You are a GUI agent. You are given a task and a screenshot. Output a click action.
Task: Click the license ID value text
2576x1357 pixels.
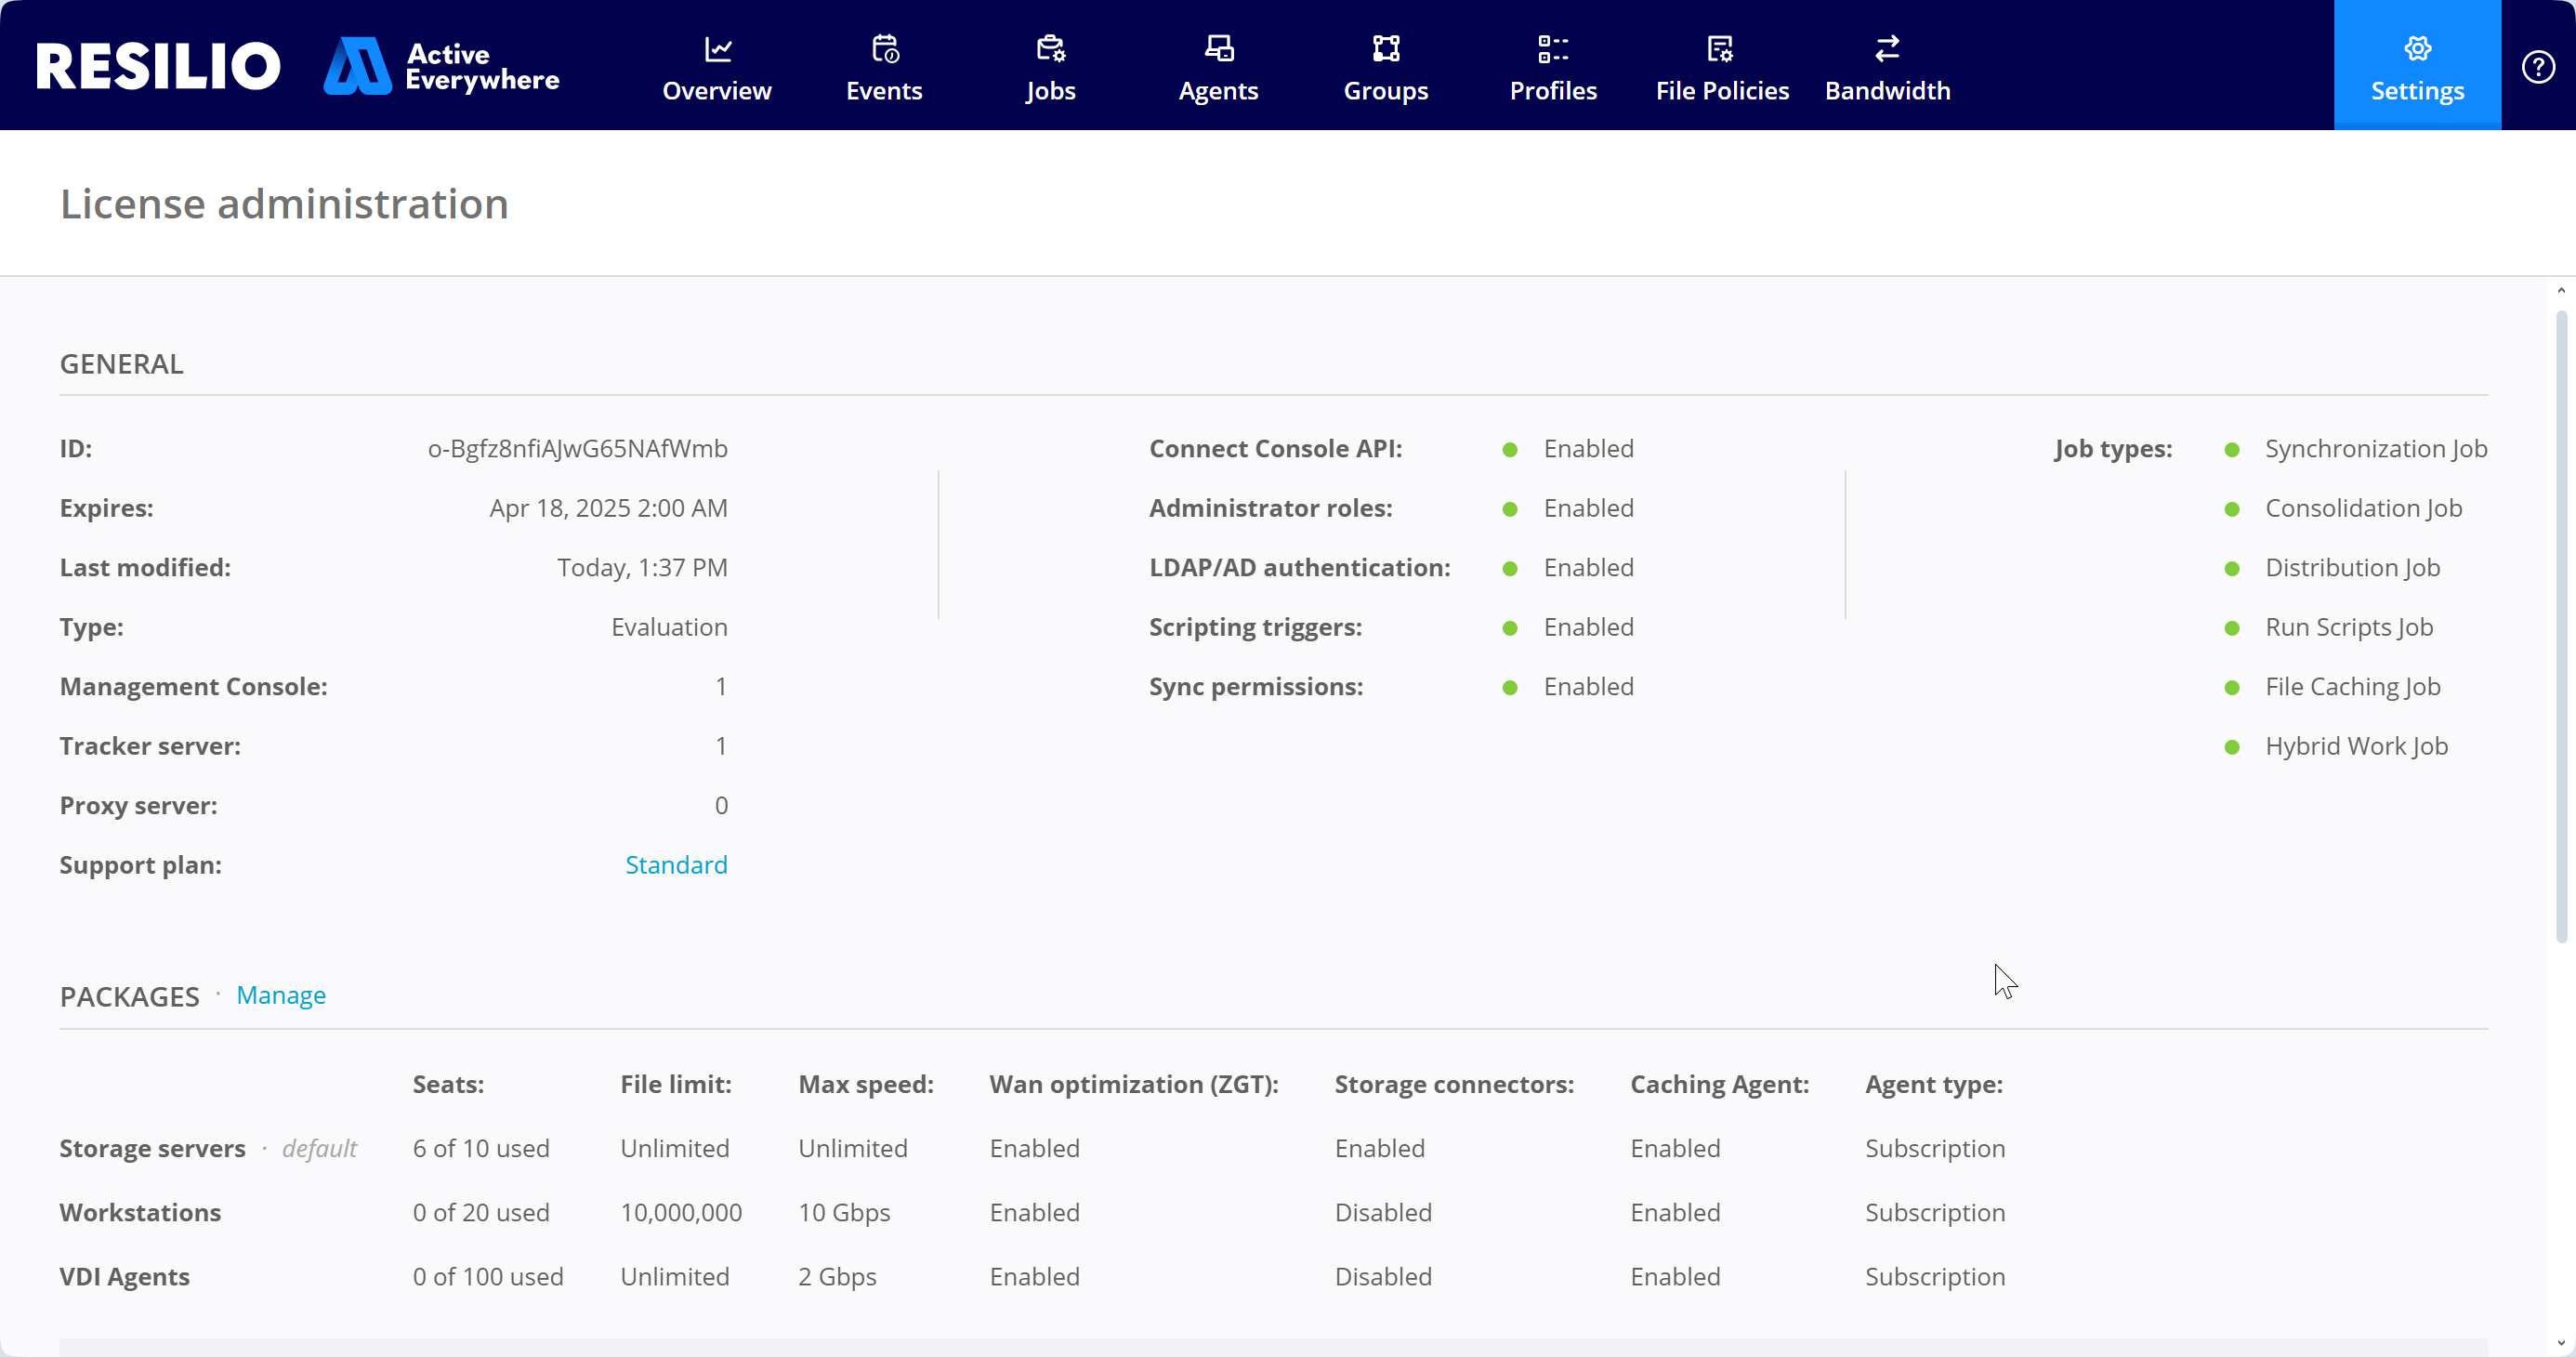coord(577,449)
